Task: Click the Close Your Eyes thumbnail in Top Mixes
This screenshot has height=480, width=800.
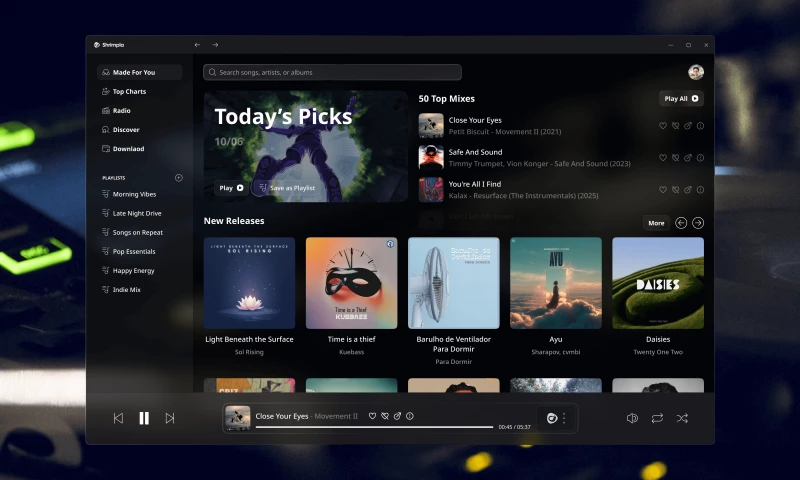Action: [431, 125]
